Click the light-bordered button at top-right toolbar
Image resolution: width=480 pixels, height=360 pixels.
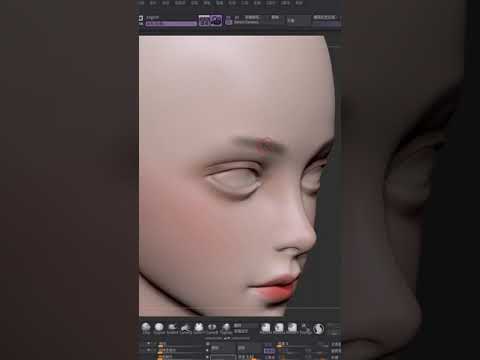(x=324, y=17)
